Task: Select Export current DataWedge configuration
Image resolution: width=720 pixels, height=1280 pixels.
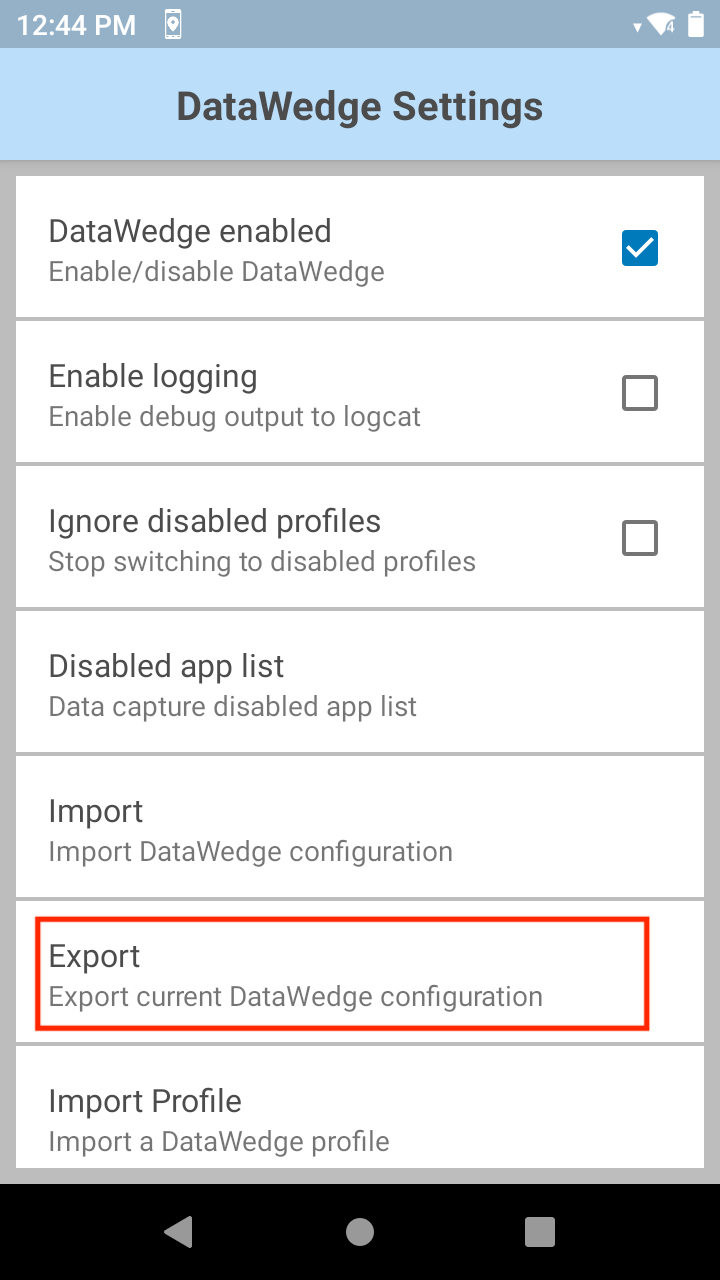Action: point(360,972)
